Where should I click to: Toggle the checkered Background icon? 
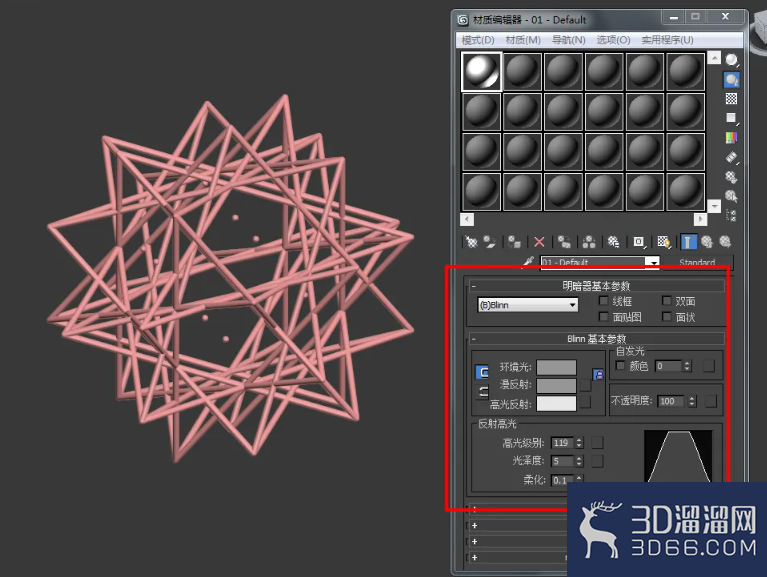point(731,99)
